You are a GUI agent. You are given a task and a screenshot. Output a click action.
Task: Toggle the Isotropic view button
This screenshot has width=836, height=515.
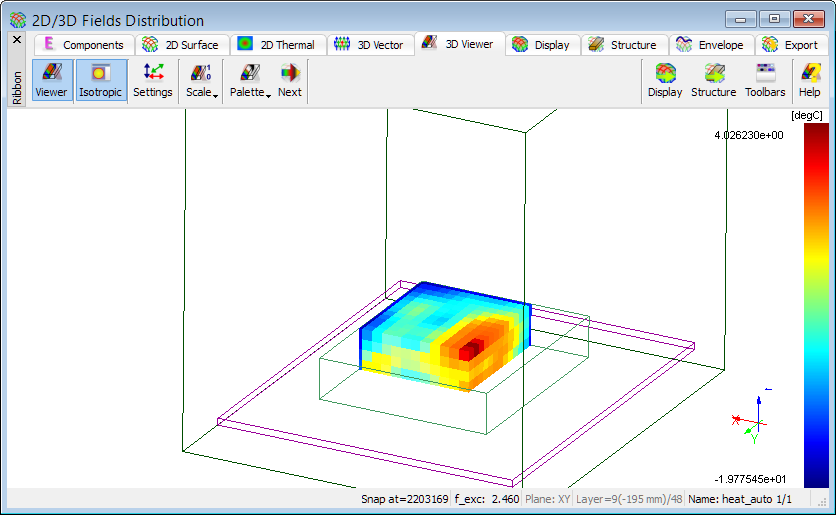coord(100,80)
